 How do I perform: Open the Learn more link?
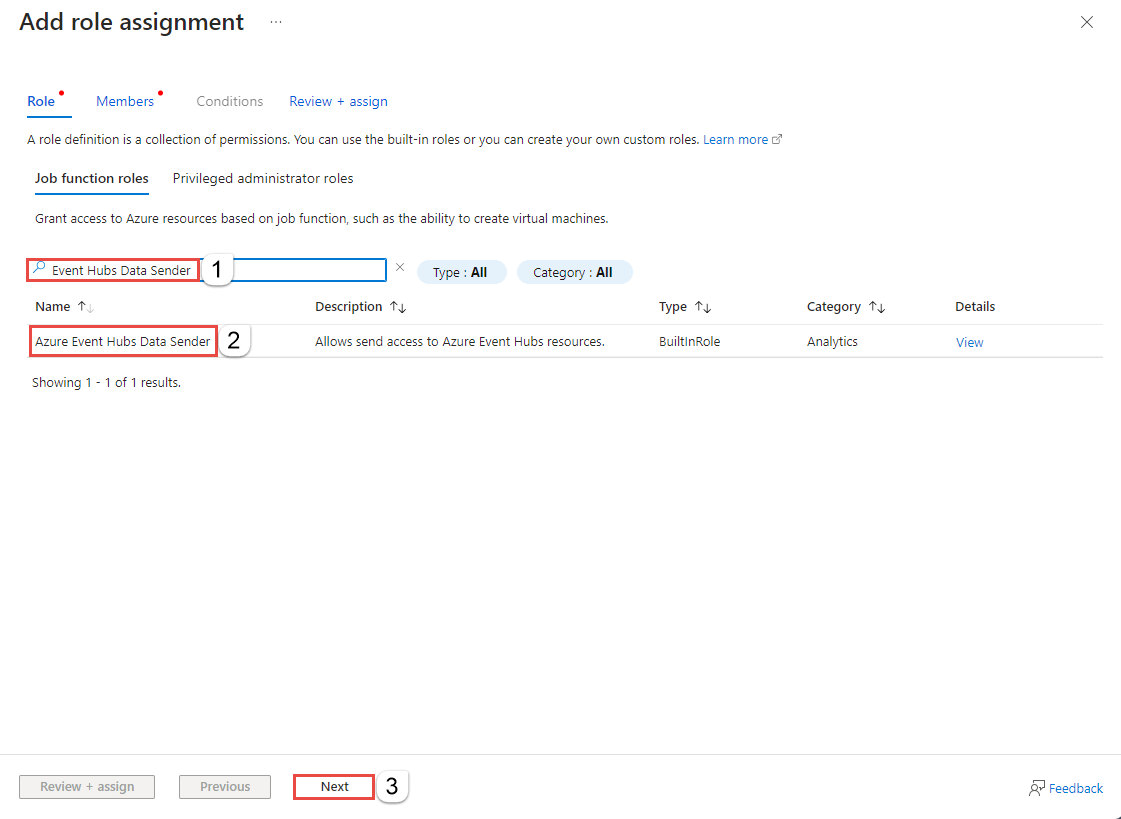pyautogui.click(x=736, y=139)
